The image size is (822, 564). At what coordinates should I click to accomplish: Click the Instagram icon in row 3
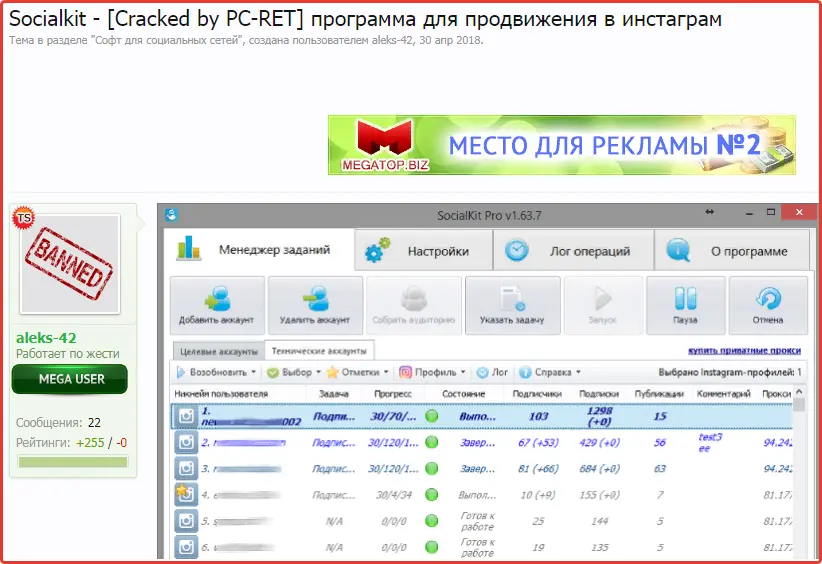(x=186, y=468)
